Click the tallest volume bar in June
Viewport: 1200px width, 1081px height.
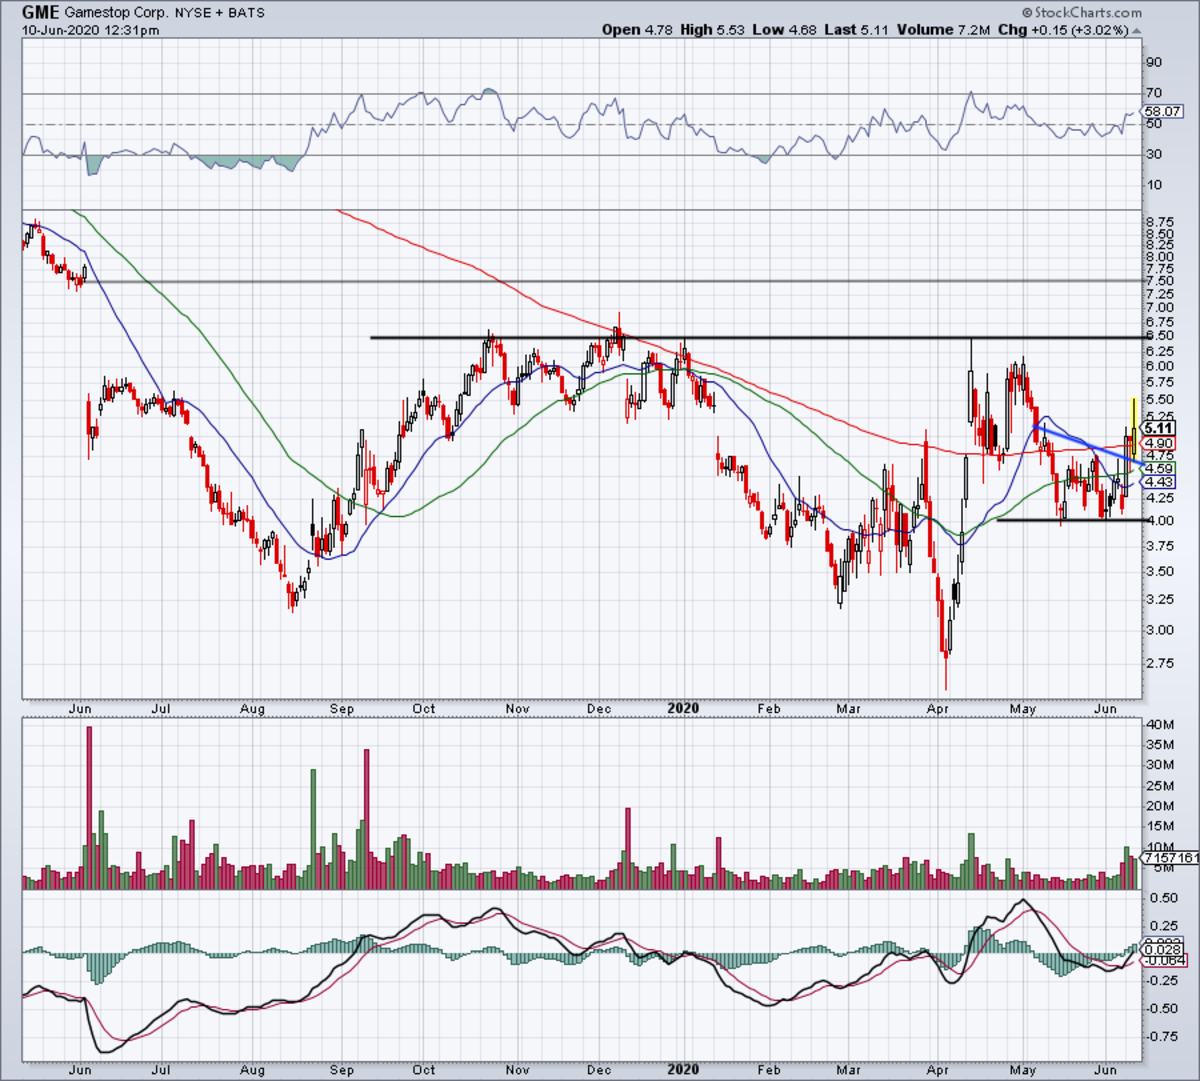(89, 800)
